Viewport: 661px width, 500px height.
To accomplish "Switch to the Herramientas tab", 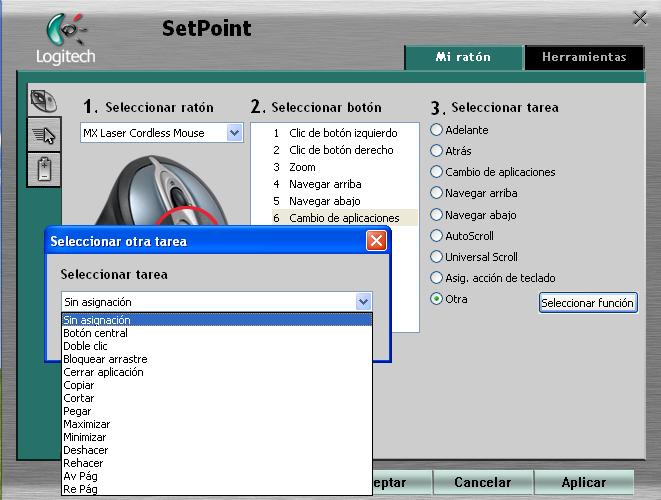I will pos(584,57).
